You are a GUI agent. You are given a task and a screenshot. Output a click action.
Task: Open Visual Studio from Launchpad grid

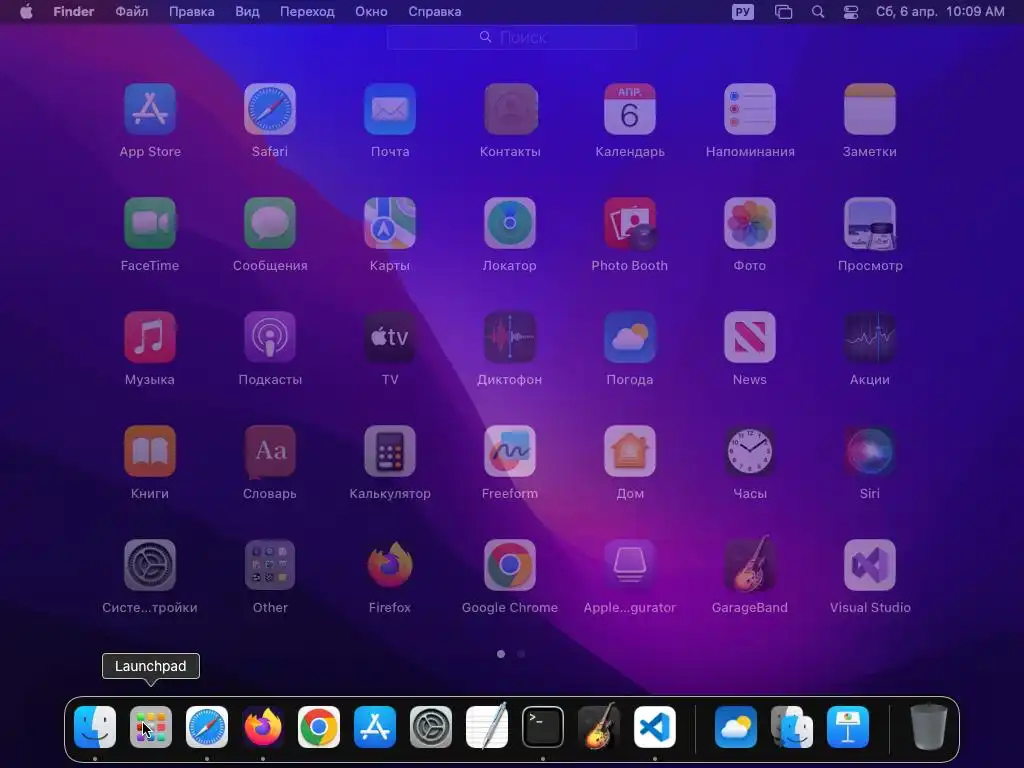point(870,565)
